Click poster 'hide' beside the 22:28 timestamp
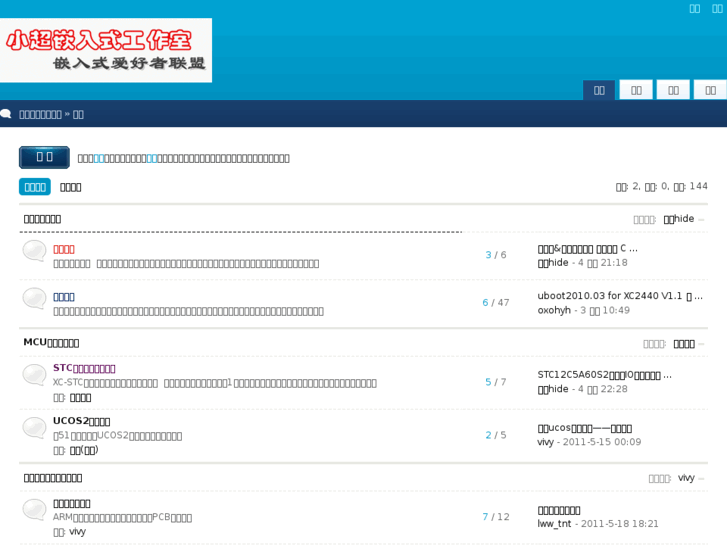 pos(553,389)
